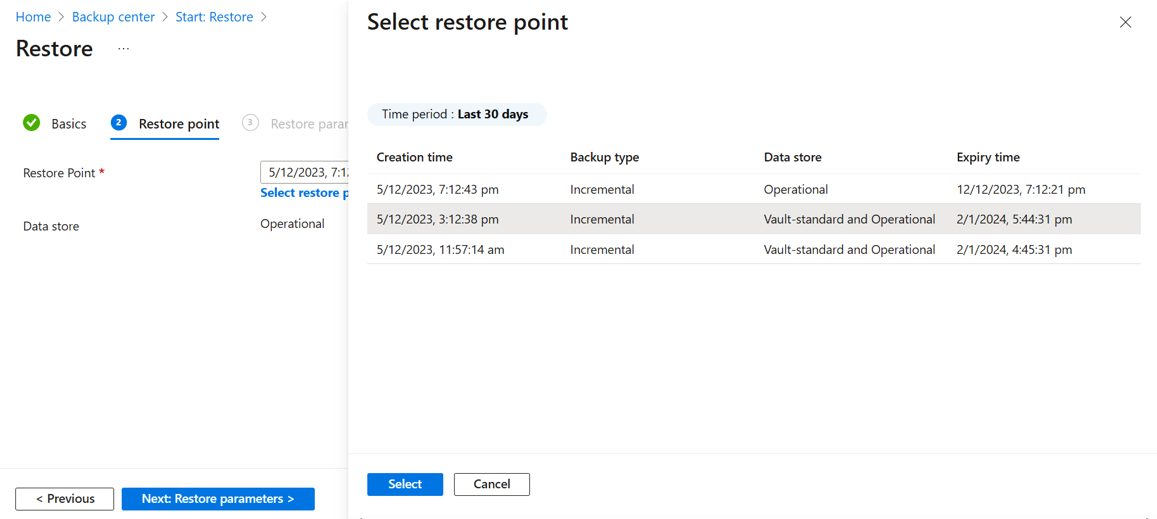
Task: Sort by Backup type column header
Action: click(604, 157)
